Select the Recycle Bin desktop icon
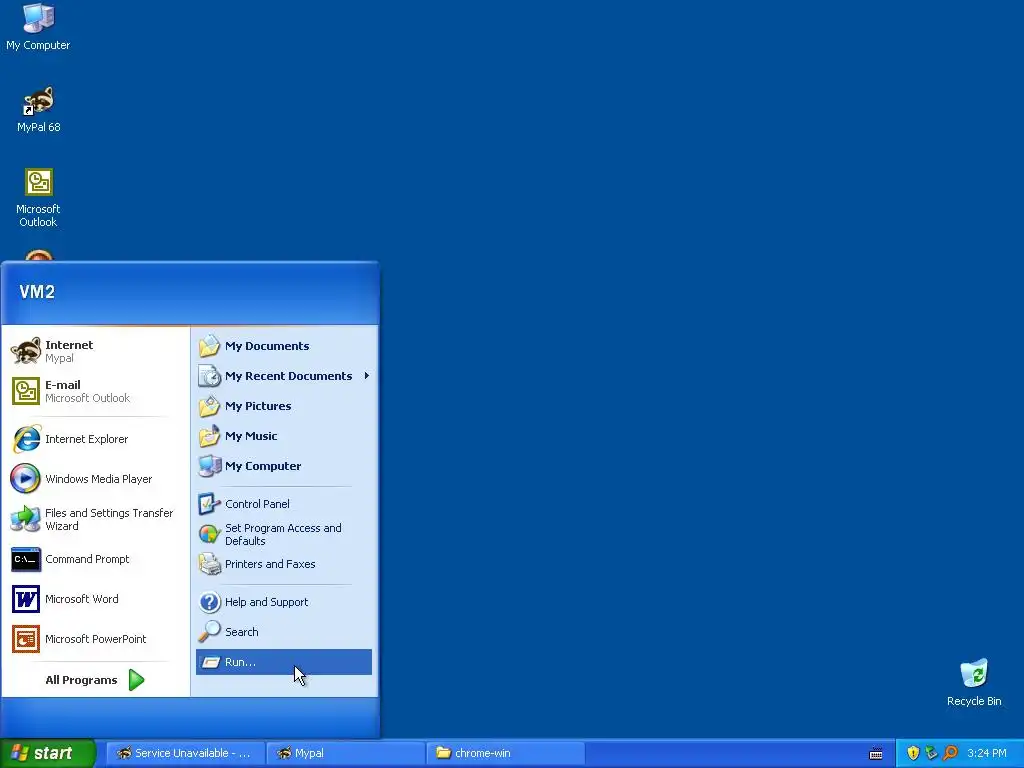This screenshot has height=768, width=1024. [x=974, y=683]
